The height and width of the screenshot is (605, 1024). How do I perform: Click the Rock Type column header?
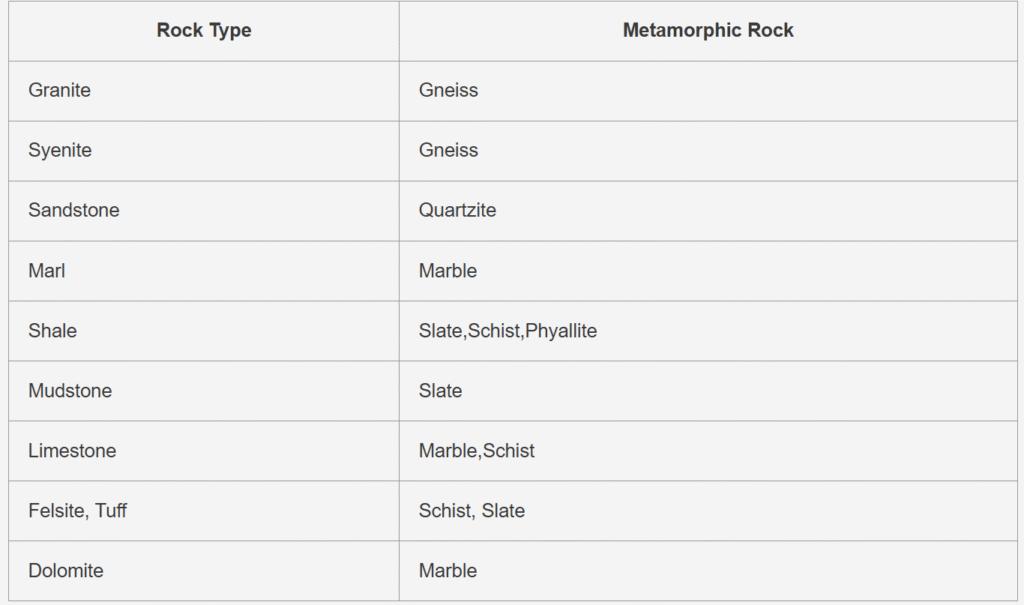pyautogui.click(x=204, y=31)
